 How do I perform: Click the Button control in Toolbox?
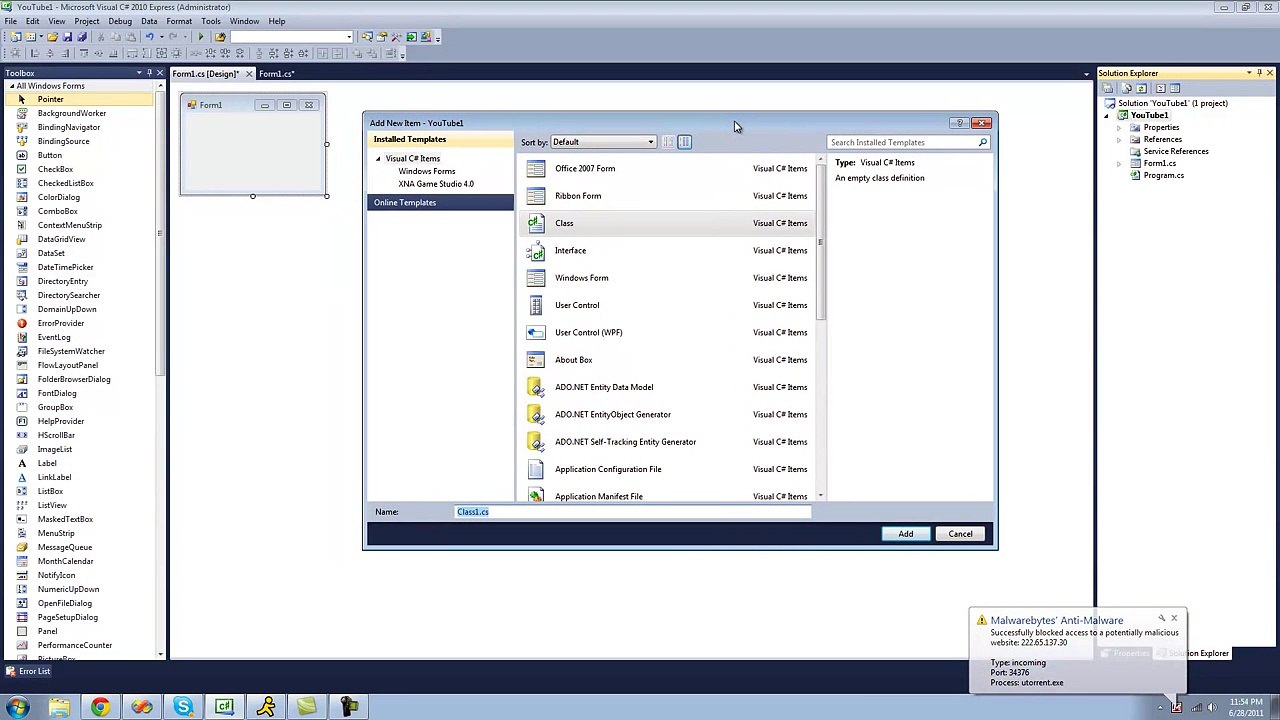(x=49, y=155)
